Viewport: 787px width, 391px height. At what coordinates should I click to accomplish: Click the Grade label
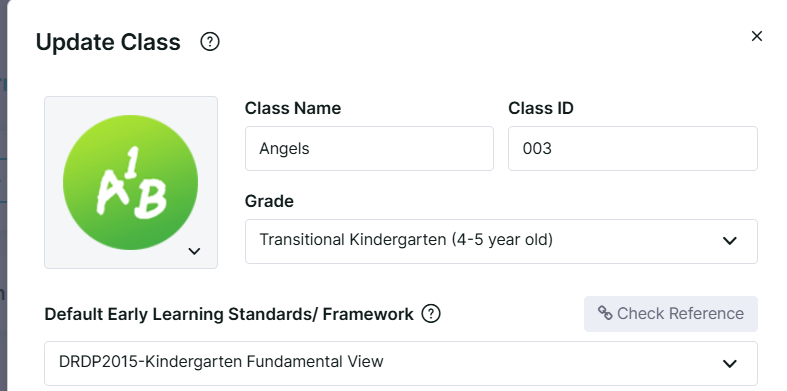tap(269, 201)
